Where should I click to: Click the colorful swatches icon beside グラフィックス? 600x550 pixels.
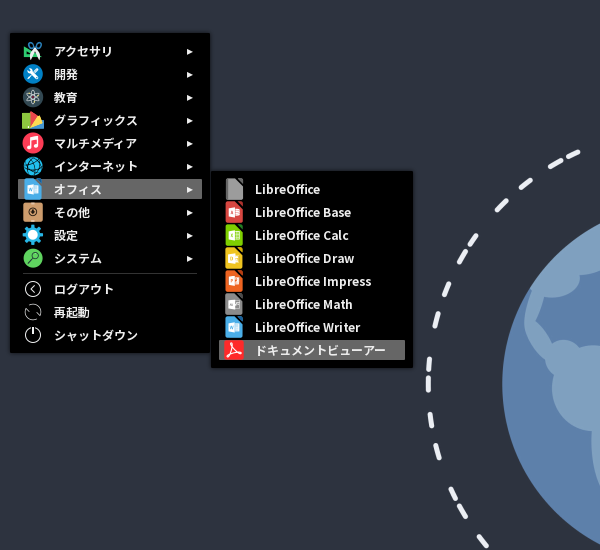click(33, 120)
